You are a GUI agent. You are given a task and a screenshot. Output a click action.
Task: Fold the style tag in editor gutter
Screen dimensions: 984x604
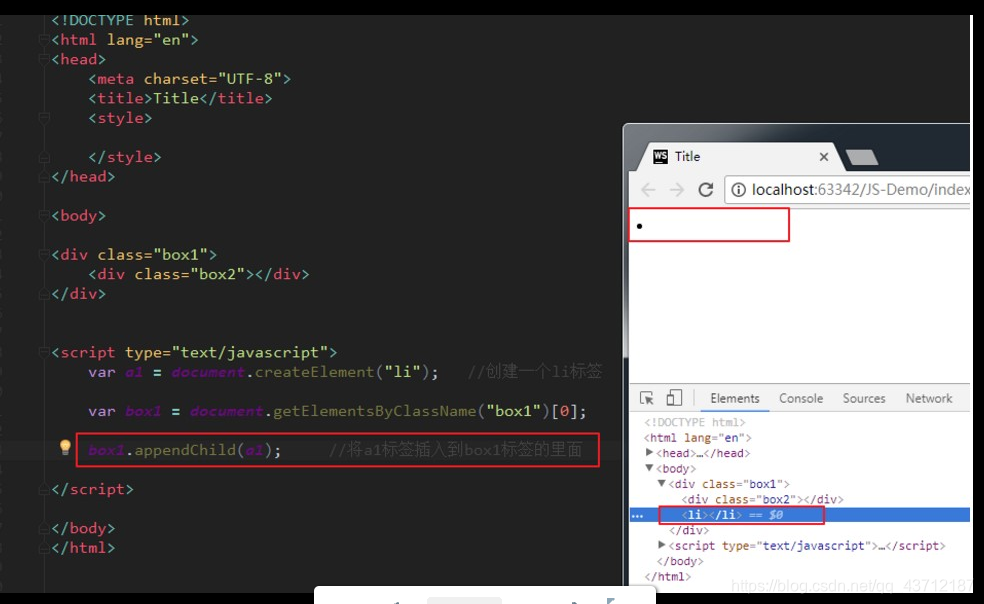pyautogui.click(x=44, y=117)
